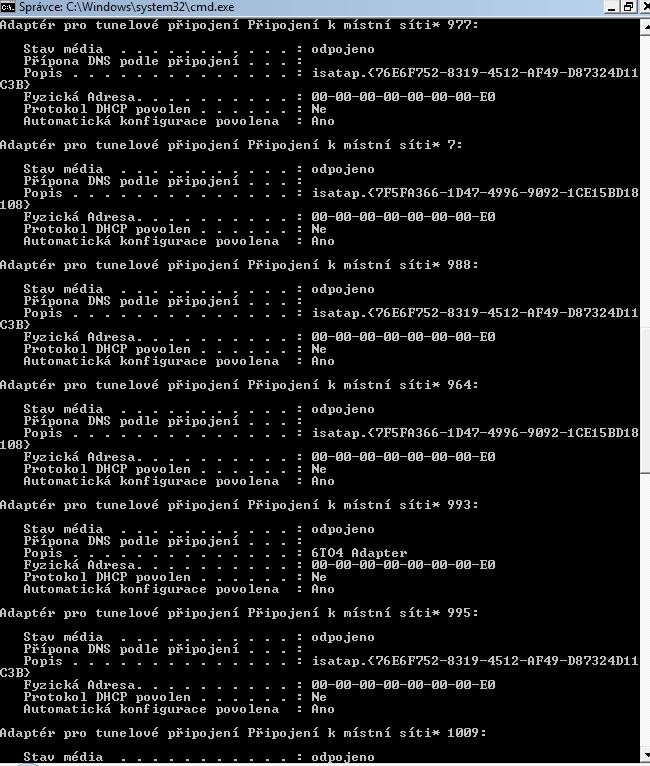Click scrollbar track above the thumb
The height and width of the screenshot is (766, 650).
tap(645, 181)
